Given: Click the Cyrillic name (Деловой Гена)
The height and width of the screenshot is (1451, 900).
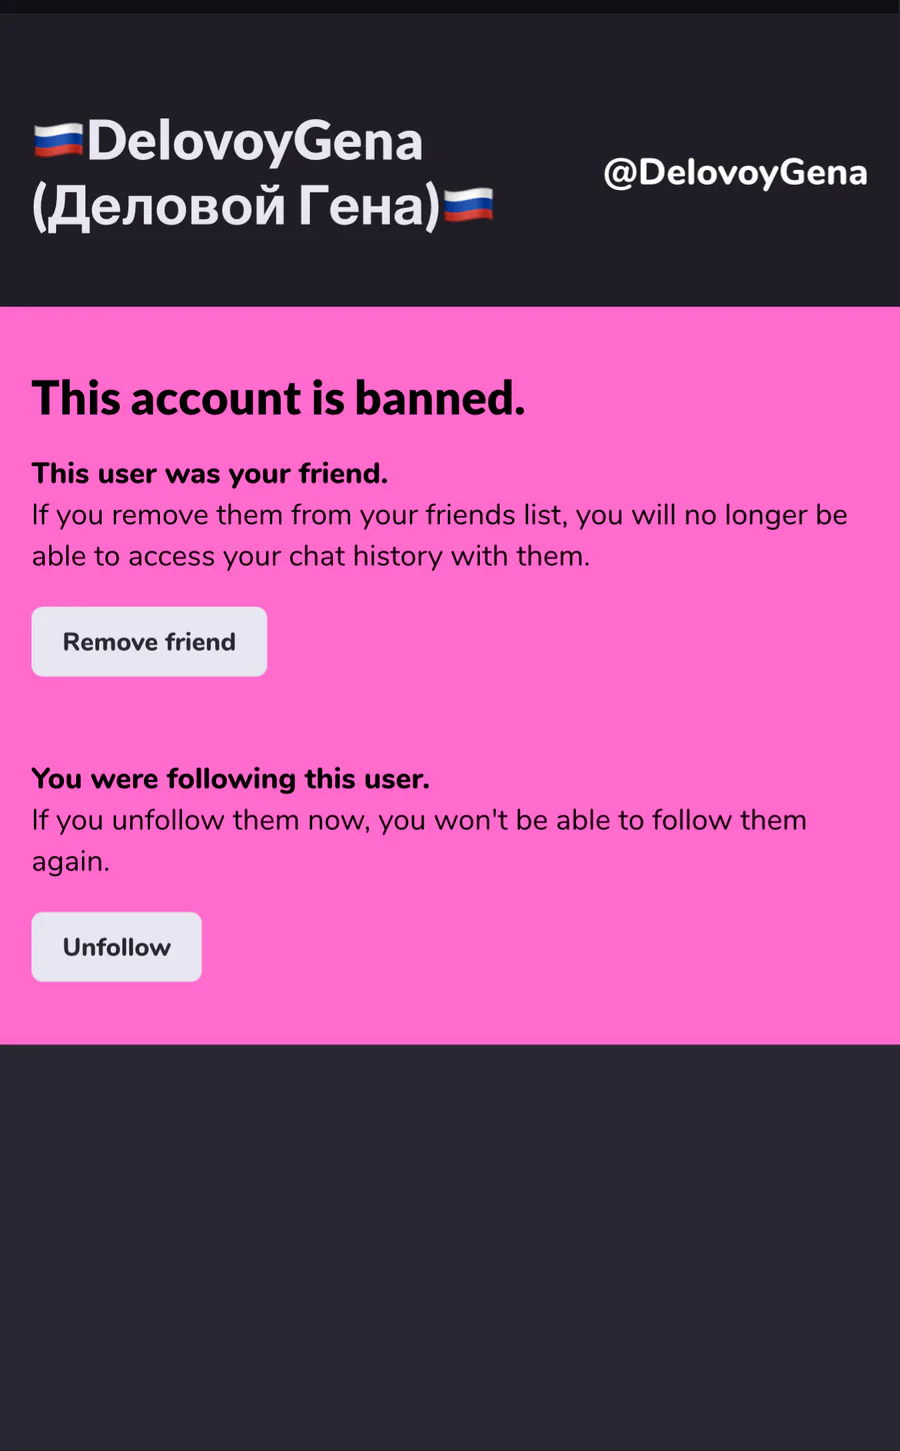Looking at the screenshot, I should (x=236, y=206).
